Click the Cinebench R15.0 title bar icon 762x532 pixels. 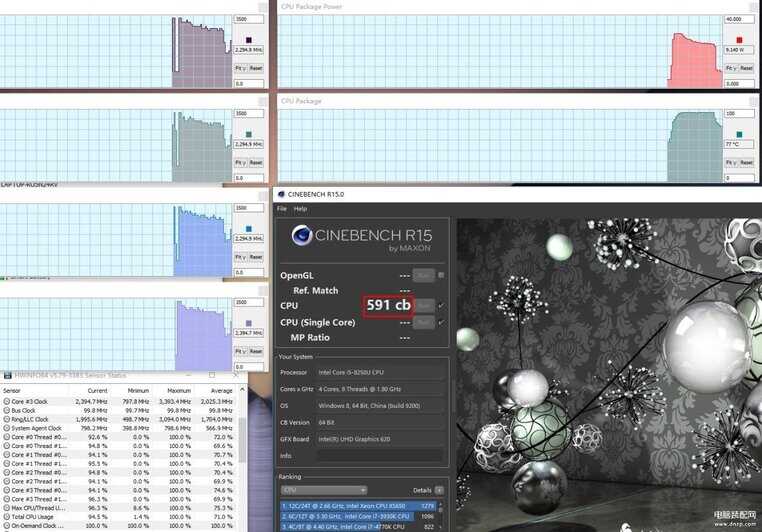click(281, 194)
